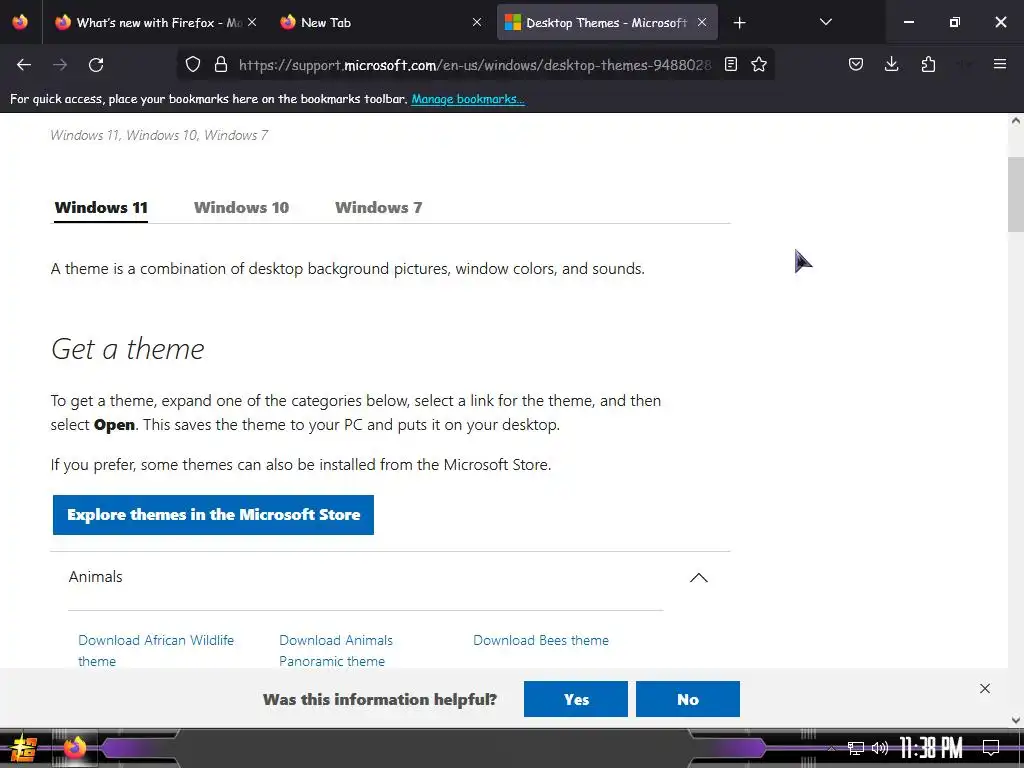This screenshot has height=768, width=1024.
Task: Dismiss the feedback bar with its X
Action: click(985, 688)
